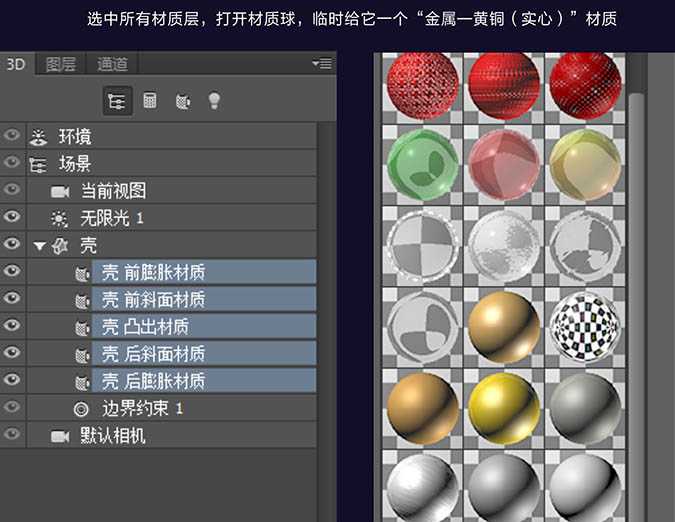Toggle visibility of 场景
This screenshot has width=675, height=522.
[12, 162]
